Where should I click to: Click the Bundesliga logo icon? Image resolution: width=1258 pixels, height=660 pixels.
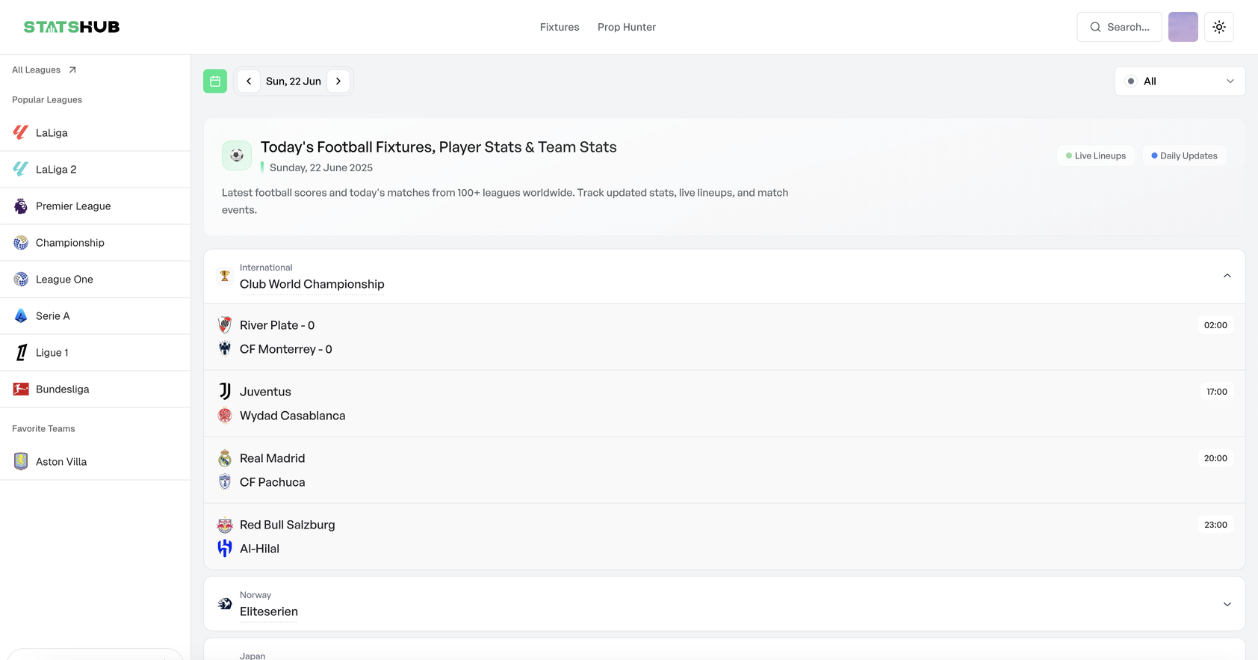tap(21, 389)
